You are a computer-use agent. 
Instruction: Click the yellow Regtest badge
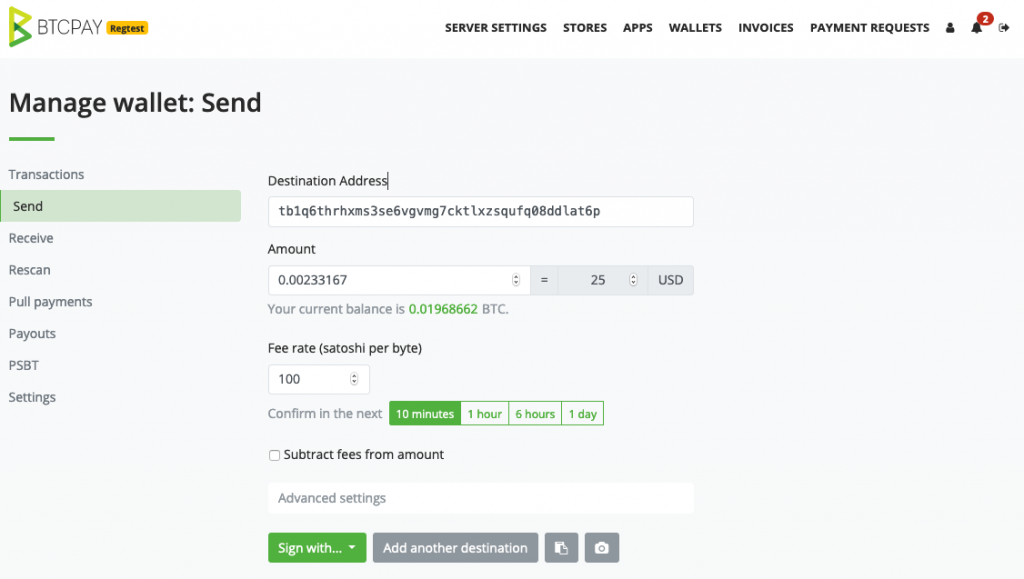127,28
